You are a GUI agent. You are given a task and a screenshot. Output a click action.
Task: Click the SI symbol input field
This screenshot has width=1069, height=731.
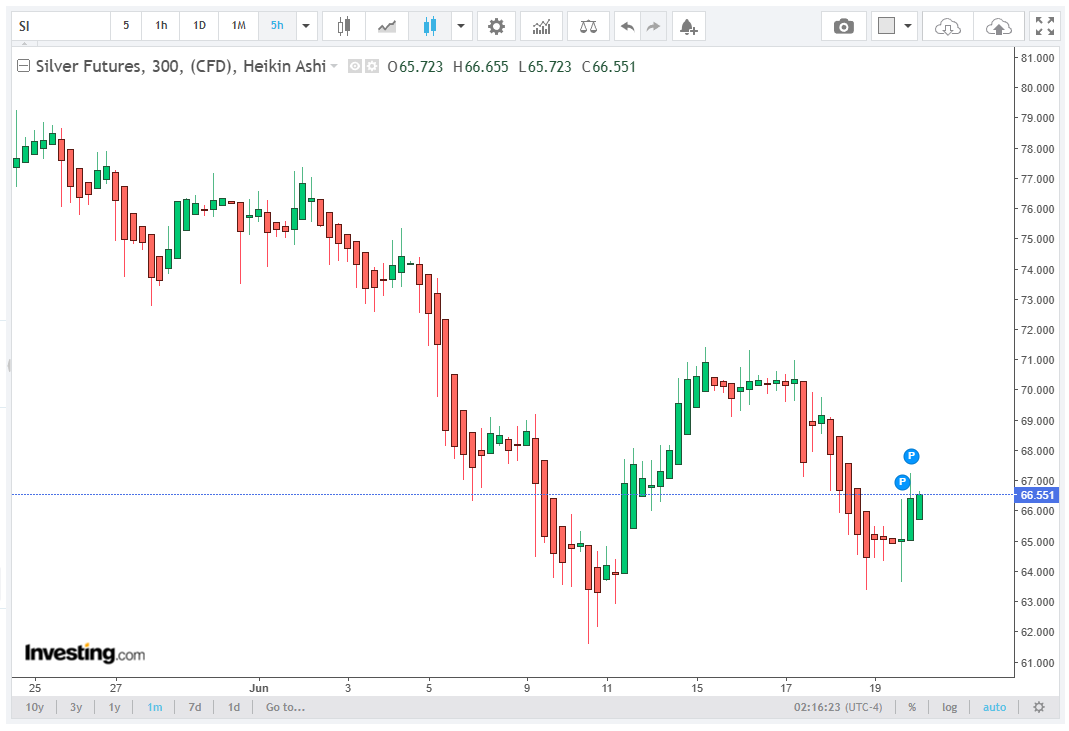[x=61, y=27]
